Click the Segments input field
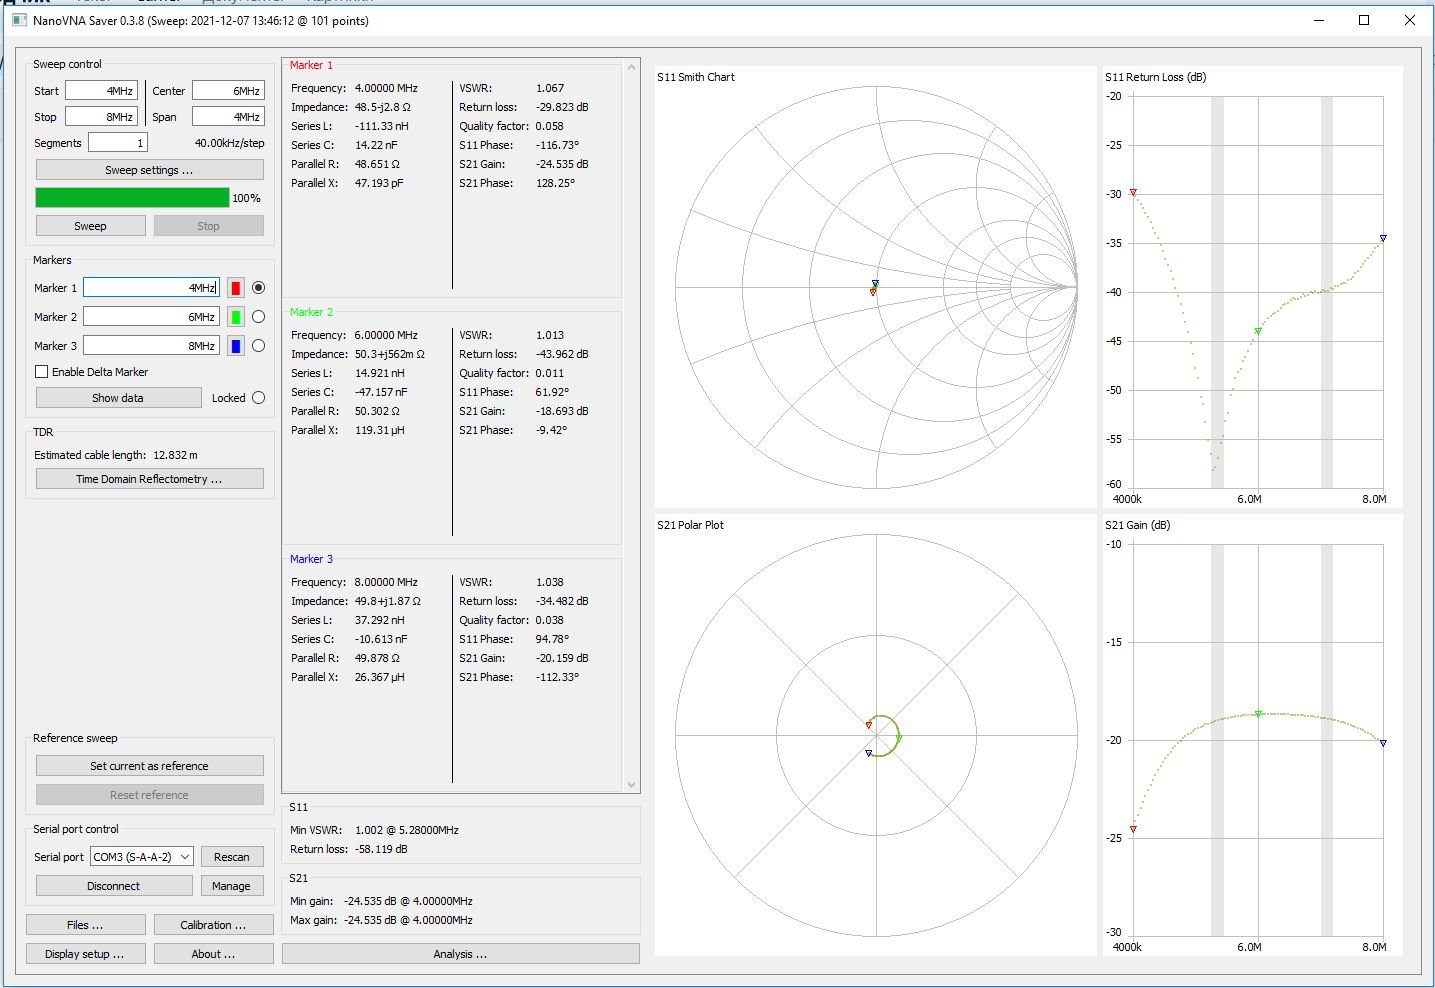1435x988 pixels. 118,143
